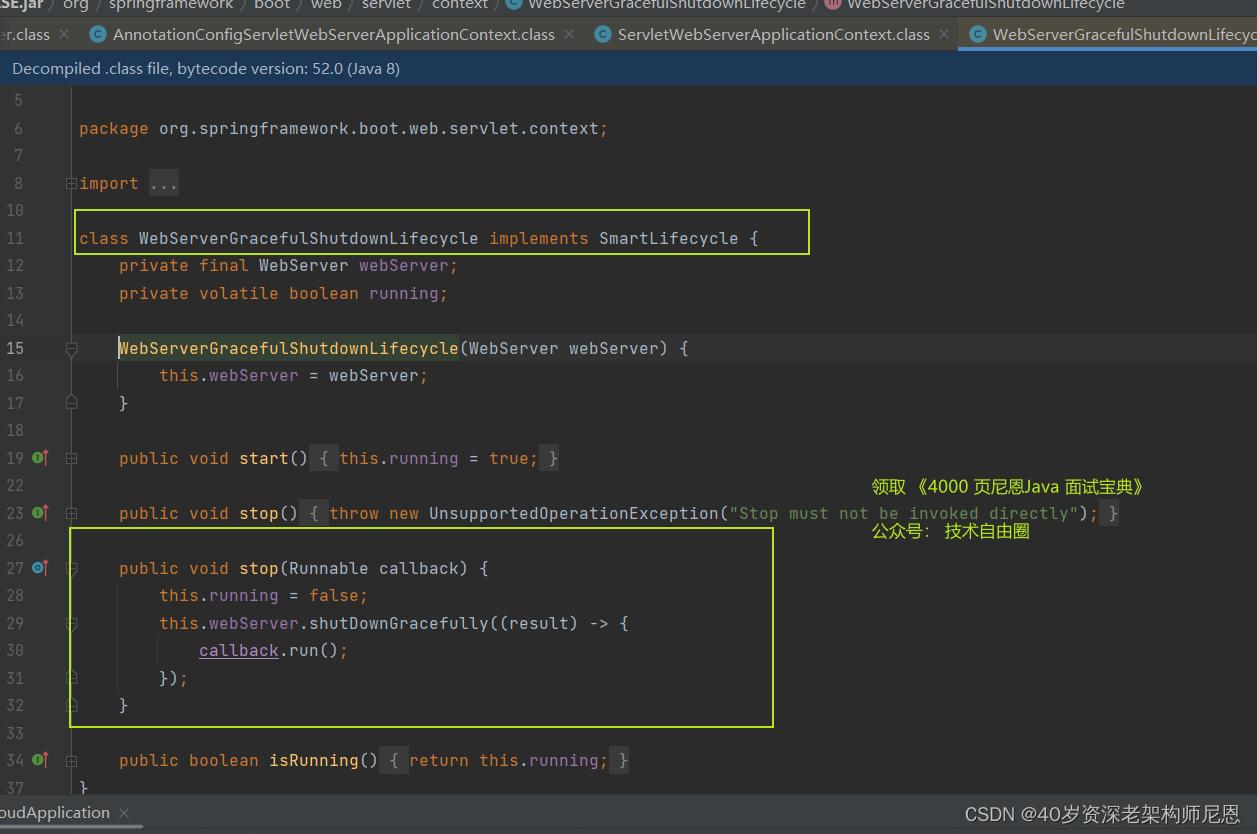The width and height of the screenshot is (1257, 834).
Task: Click the underlined callback reference on line 30
Action: tap(238, 651)
